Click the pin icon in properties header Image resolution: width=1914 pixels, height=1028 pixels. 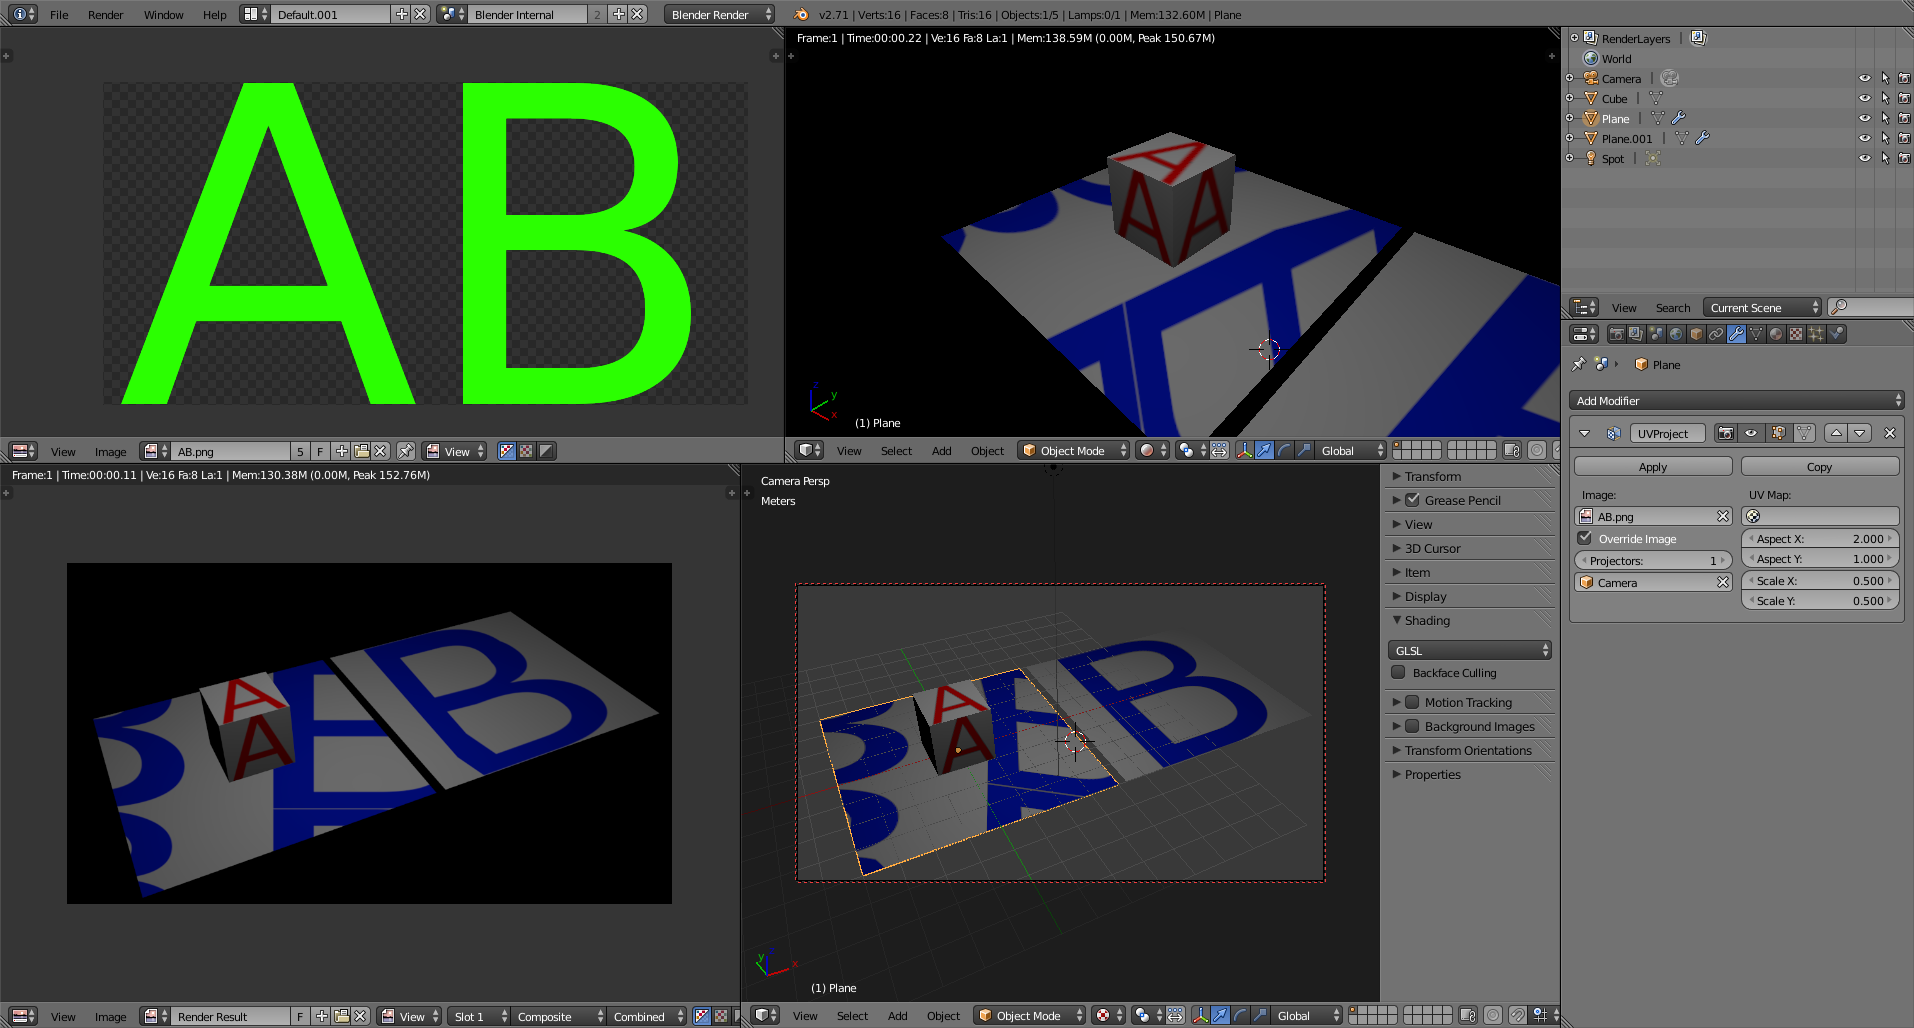[x=1579, y=364]
